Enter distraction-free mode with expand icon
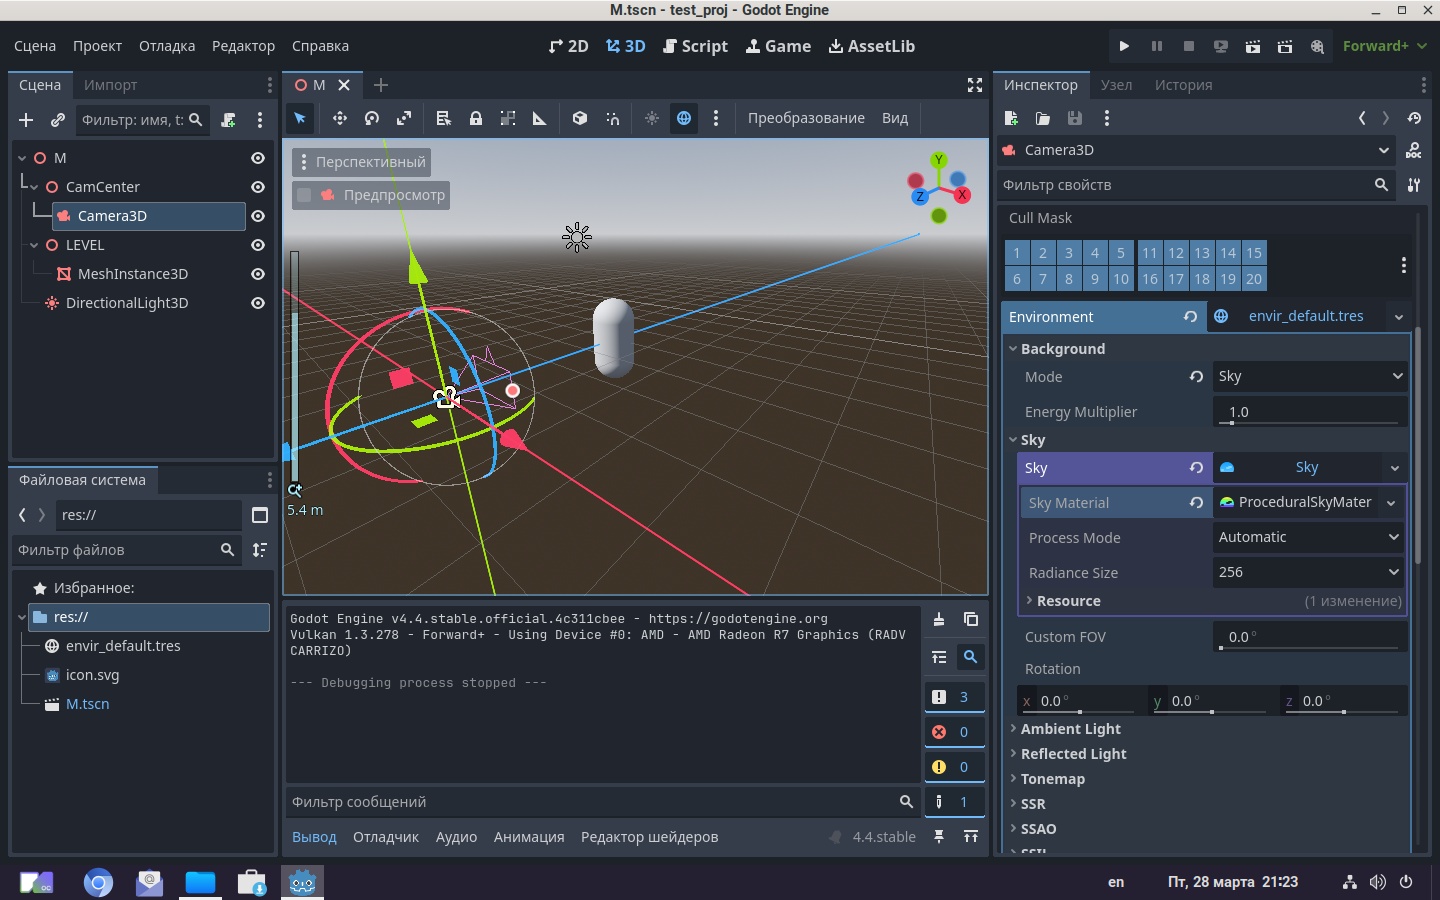The image size is (1440, 900). tap(975, 85)
